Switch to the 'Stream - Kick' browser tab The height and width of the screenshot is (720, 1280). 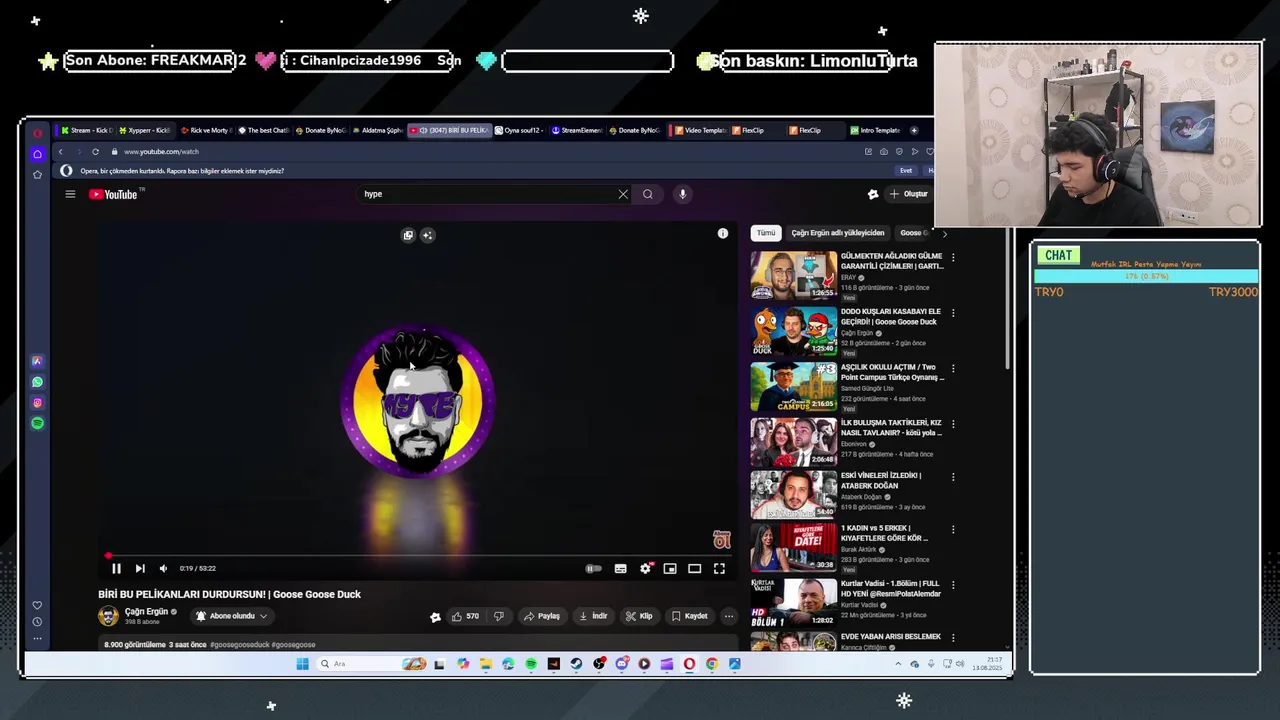[x=87, y=130]
